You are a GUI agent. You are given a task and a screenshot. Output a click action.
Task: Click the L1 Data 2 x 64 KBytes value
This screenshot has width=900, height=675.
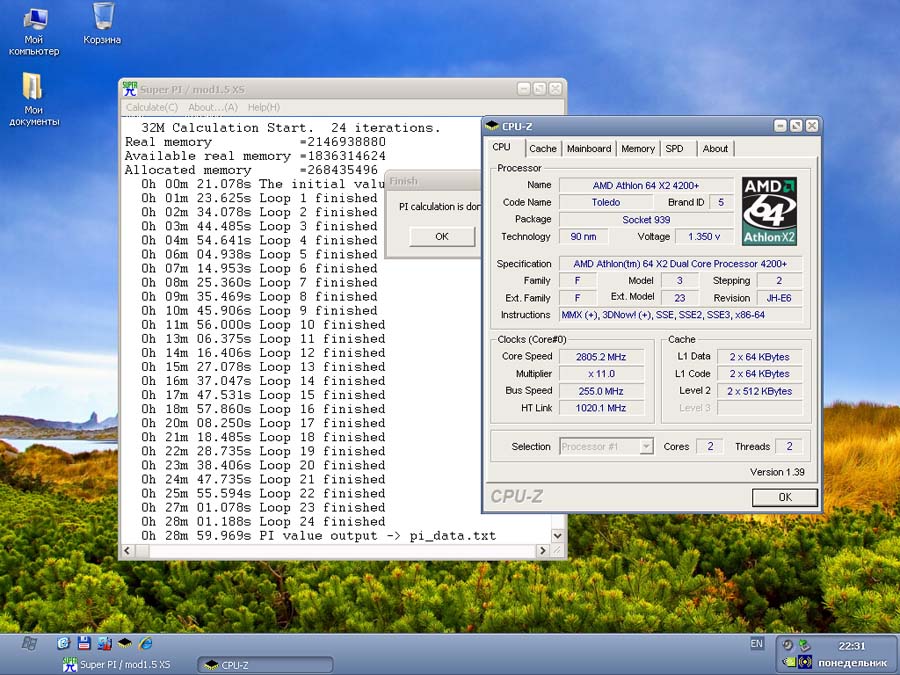[759, 356]
